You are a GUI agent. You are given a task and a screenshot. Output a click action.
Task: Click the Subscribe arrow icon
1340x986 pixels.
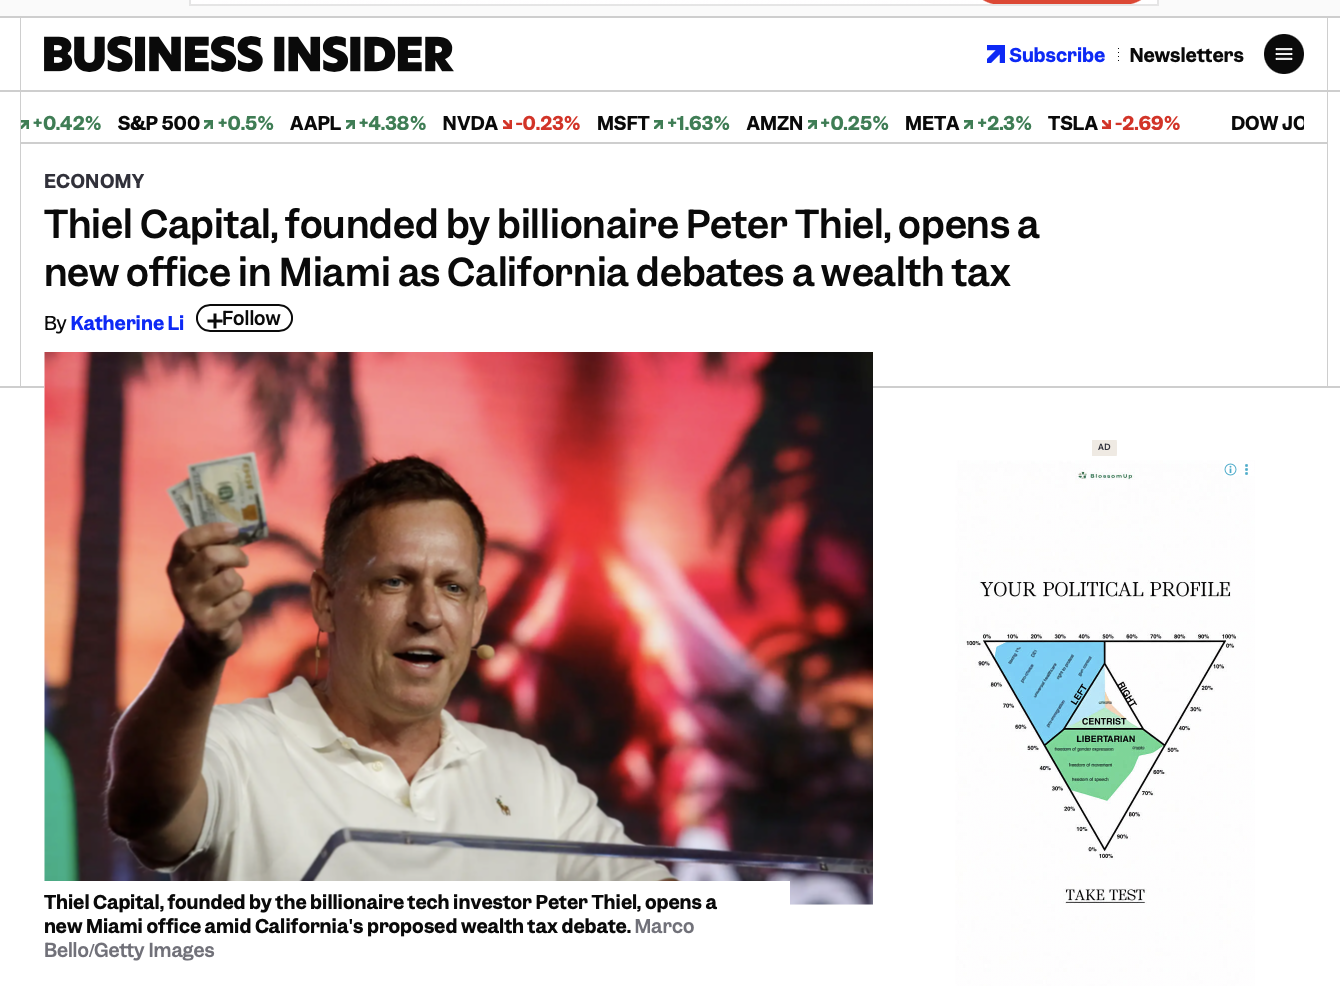pyautogui.click(x=995, y=54)
